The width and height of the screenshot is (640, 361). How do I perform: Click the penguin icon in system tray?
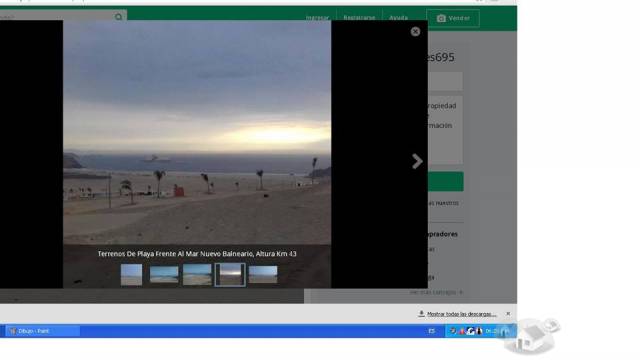pos(479,331)
